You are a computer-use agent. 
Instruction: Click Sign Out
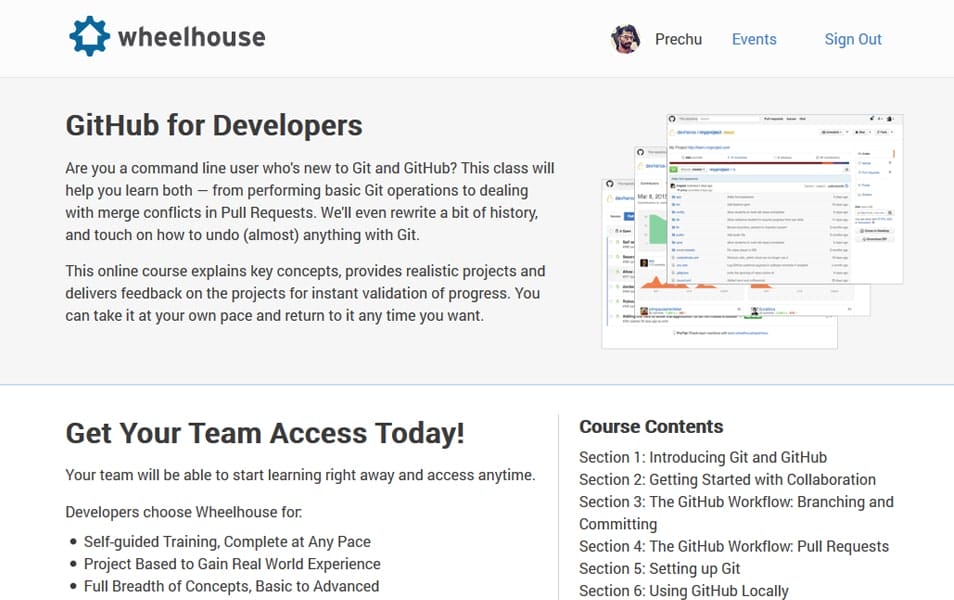[853, 39]
